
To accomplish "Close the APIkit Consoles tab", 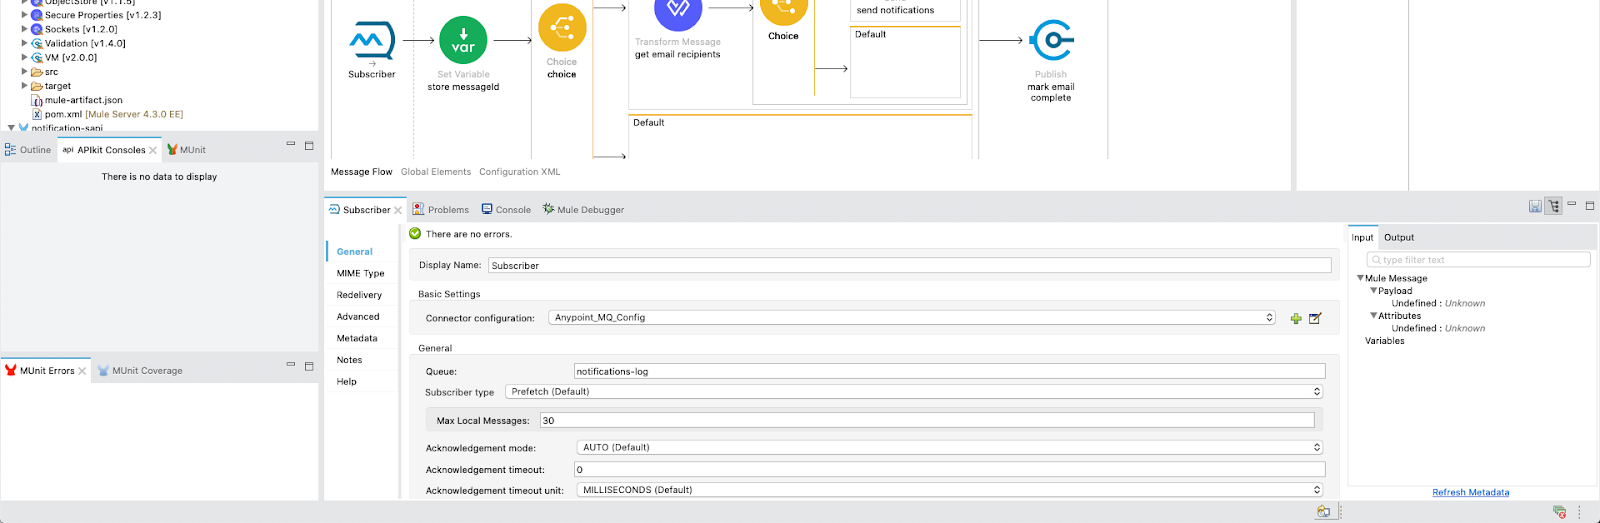I will pos(153,150).
